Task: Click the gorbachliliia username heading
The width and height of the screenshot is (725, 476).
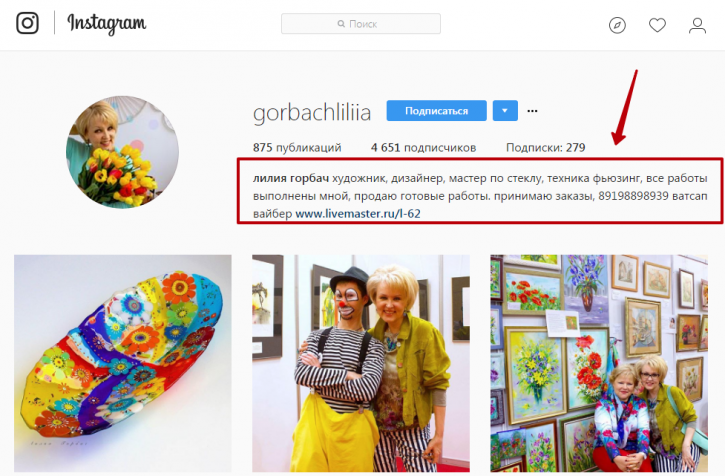Action: (x=312, y=112)
